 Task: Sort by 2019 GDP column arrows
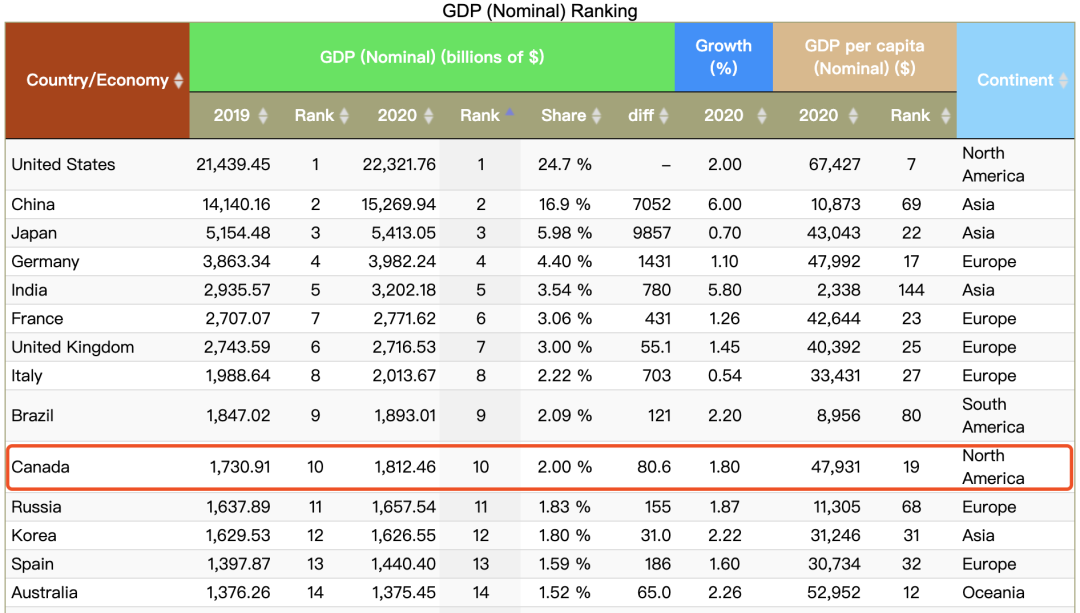pos(263,116)
